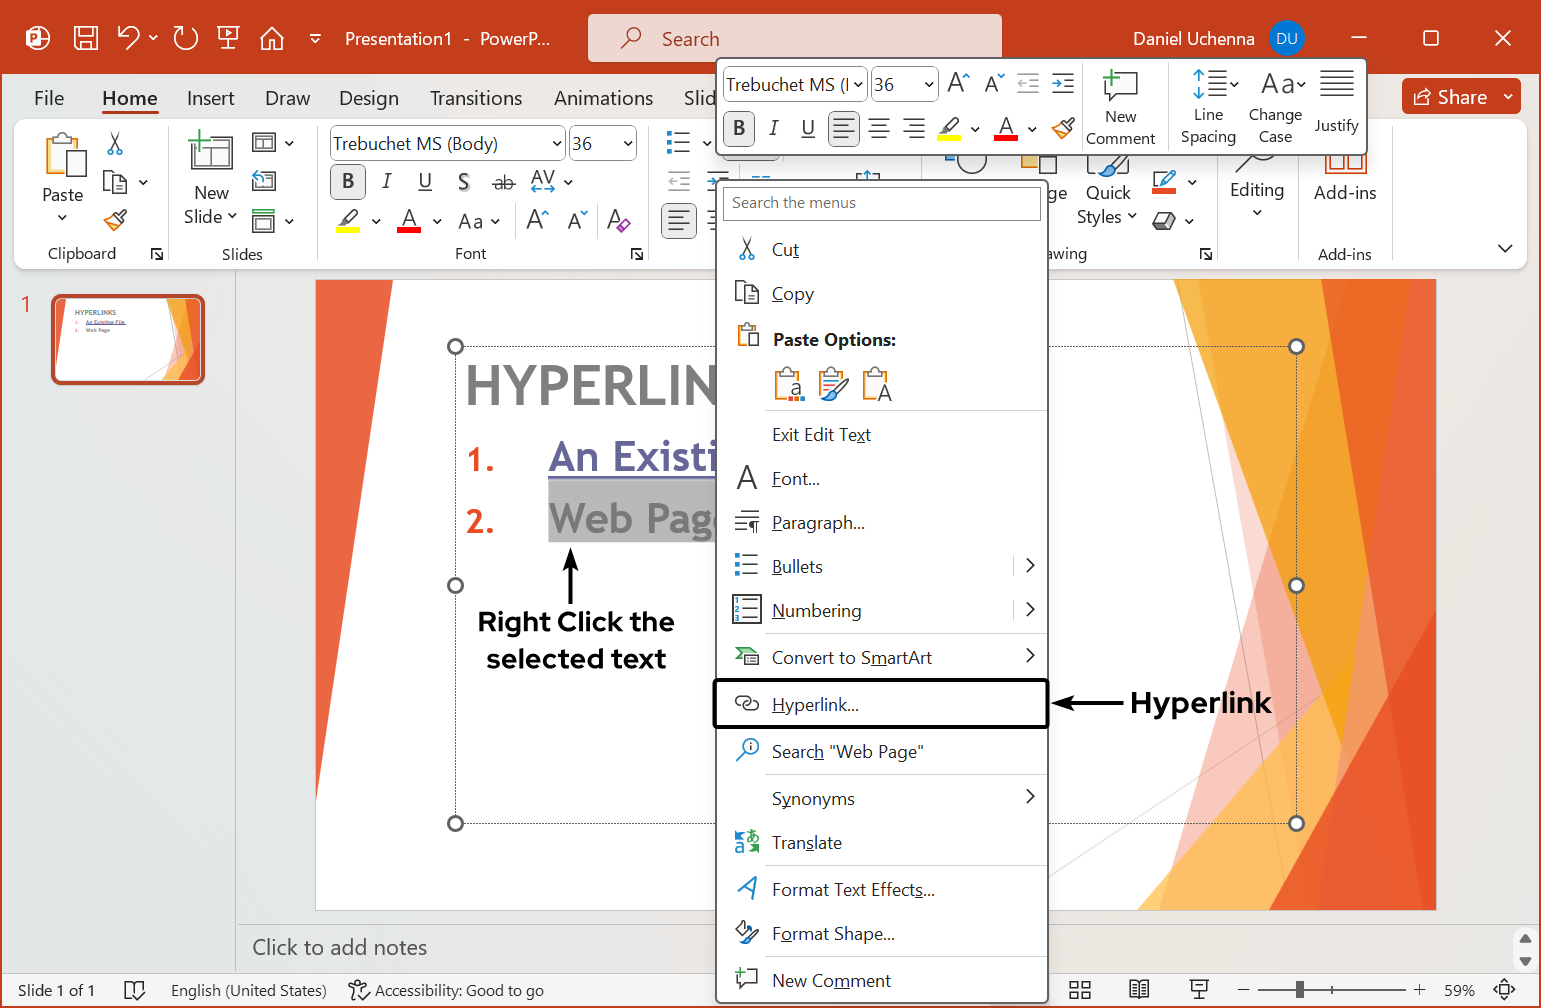Viewport: 1541px width, 1008px height.
Task: Toggle Bold on the floating mini toolbar
Action: coord(738,128)
